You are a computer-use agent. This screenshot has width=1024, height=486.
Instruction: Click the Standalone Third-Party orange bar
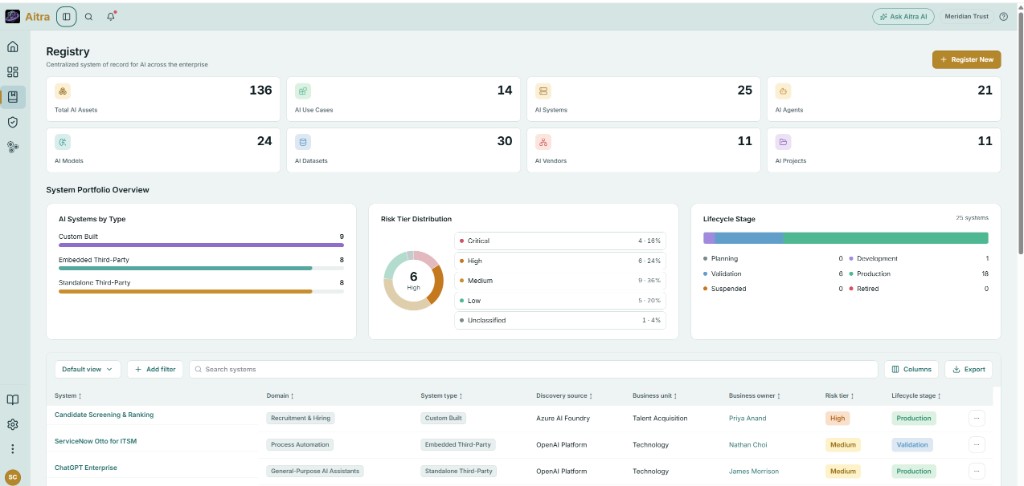tap(185, 291)
